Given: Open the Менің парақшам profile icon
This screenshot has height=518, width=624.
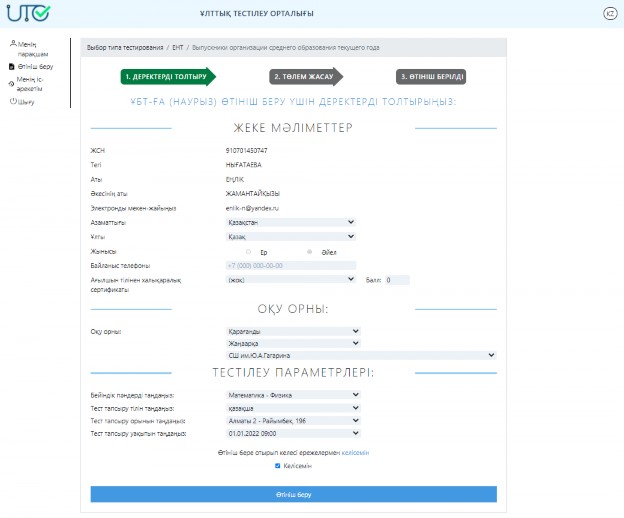Looking at the screenshot, I should pos(12,45).
